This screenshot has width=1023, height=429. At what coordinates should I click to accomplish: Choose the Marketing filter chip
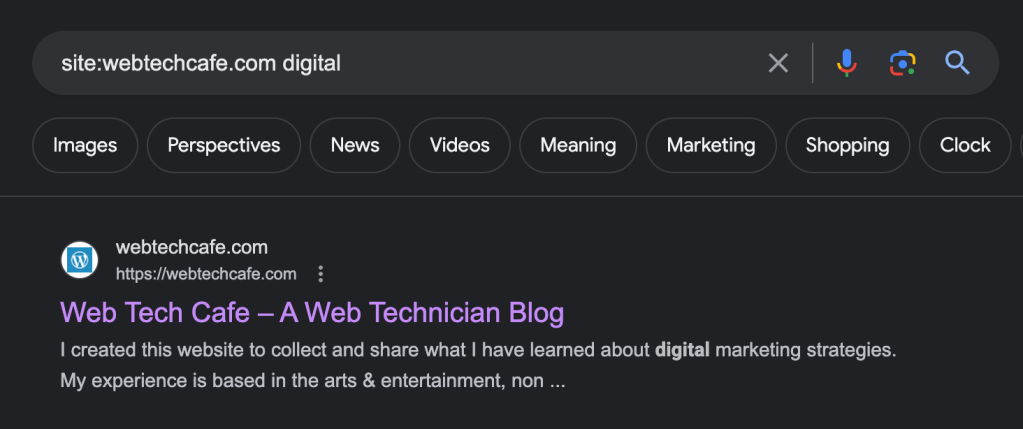click(x=711, y=145)
